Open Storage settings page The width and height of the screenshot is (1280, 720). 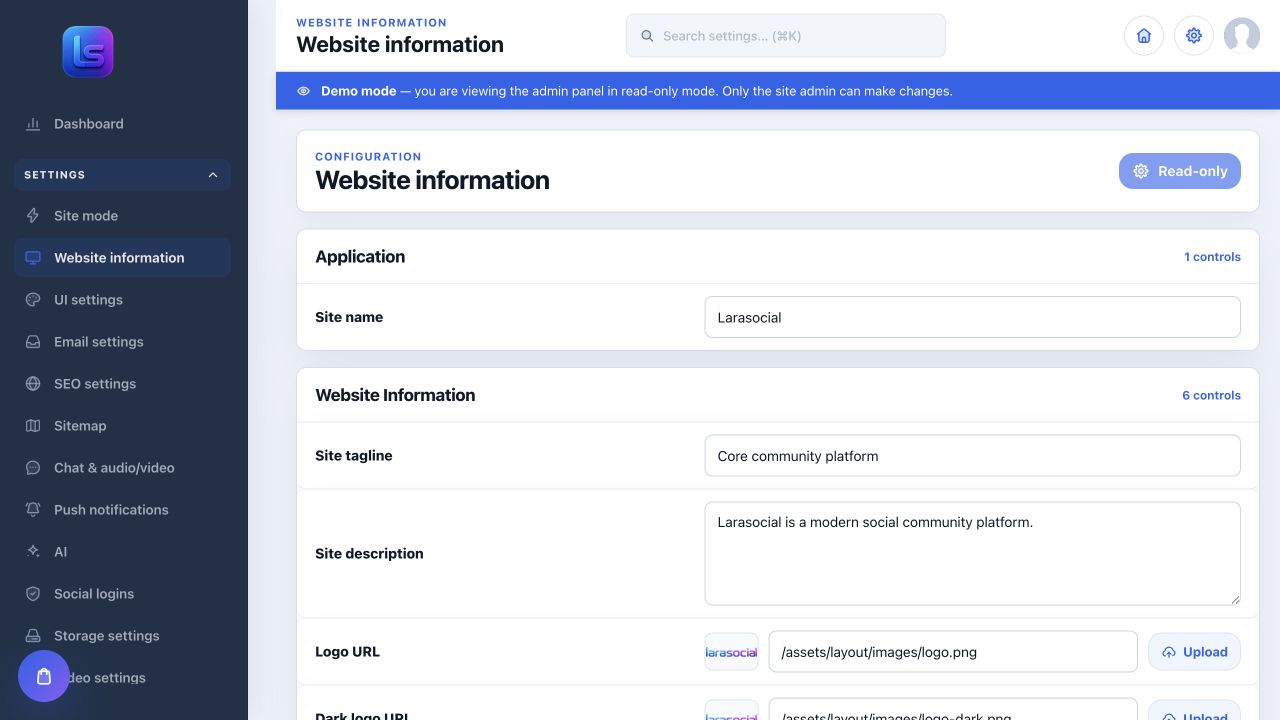tap(122, 636)
